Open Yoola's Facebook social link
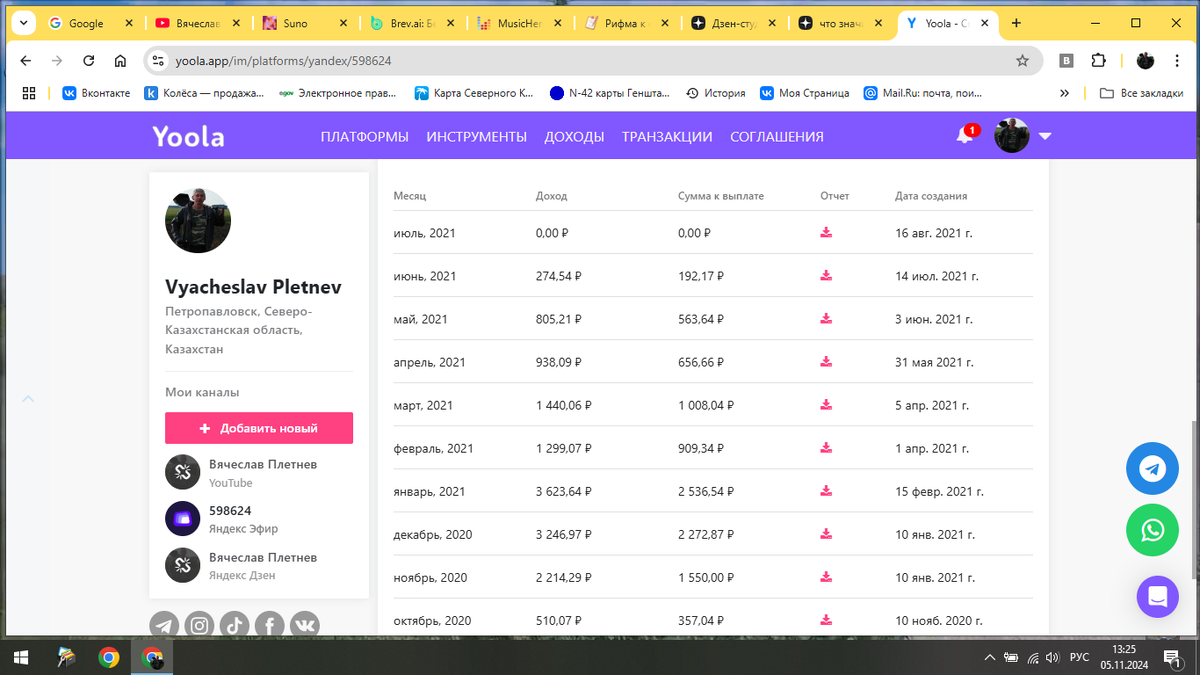1200x675 pixels. [270, 626]
